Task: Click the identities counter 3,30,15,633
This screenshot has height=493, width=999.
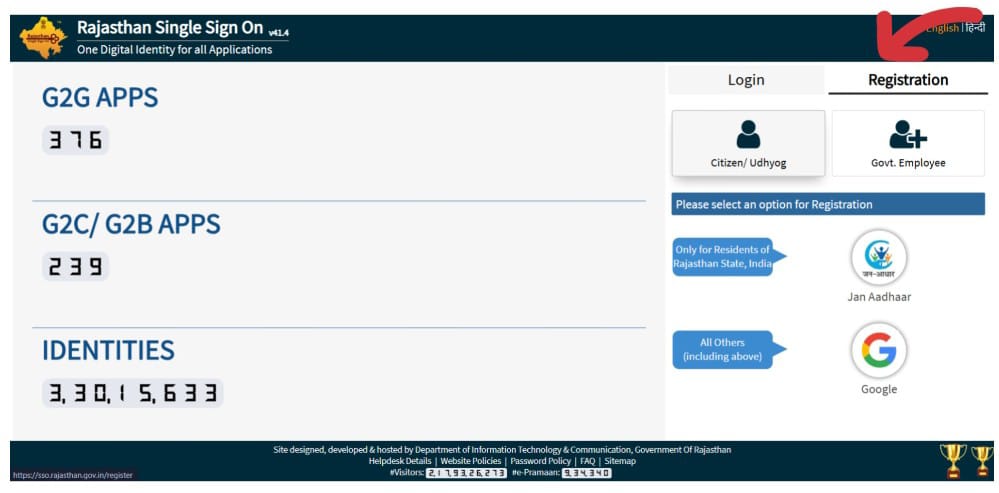Action: [133, 393]
